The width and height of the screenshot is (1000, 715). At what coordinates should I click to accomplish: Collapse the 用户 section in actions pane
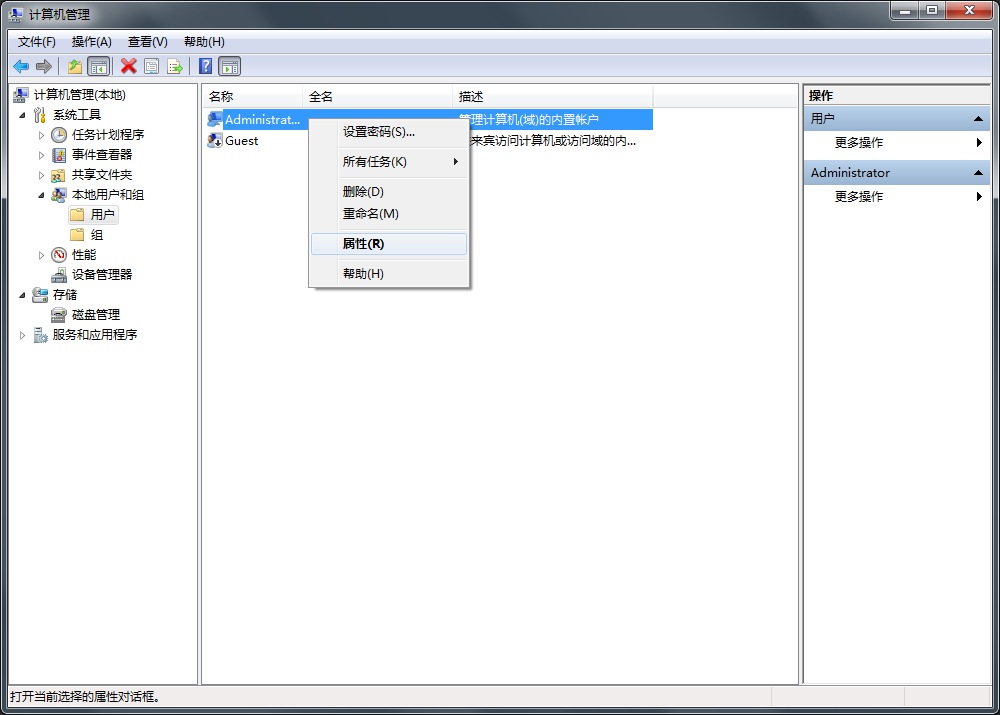tap(979, 119)
